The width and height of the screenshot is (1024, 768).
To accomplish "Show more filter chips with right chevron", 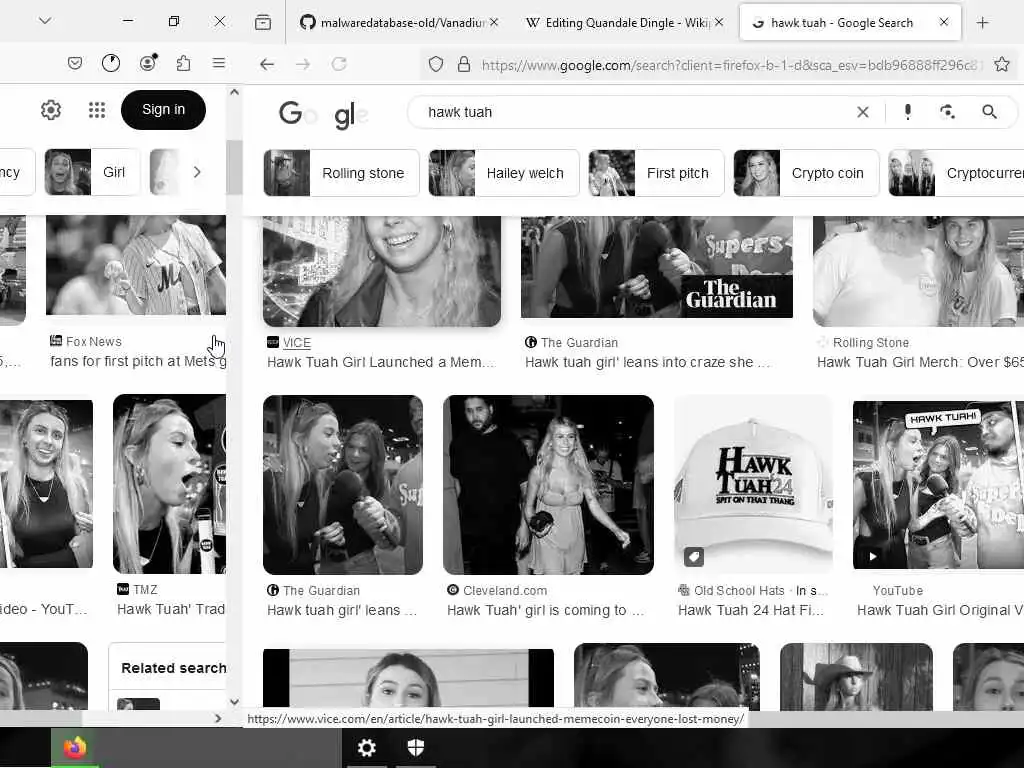I will click(x=197, y=172).
